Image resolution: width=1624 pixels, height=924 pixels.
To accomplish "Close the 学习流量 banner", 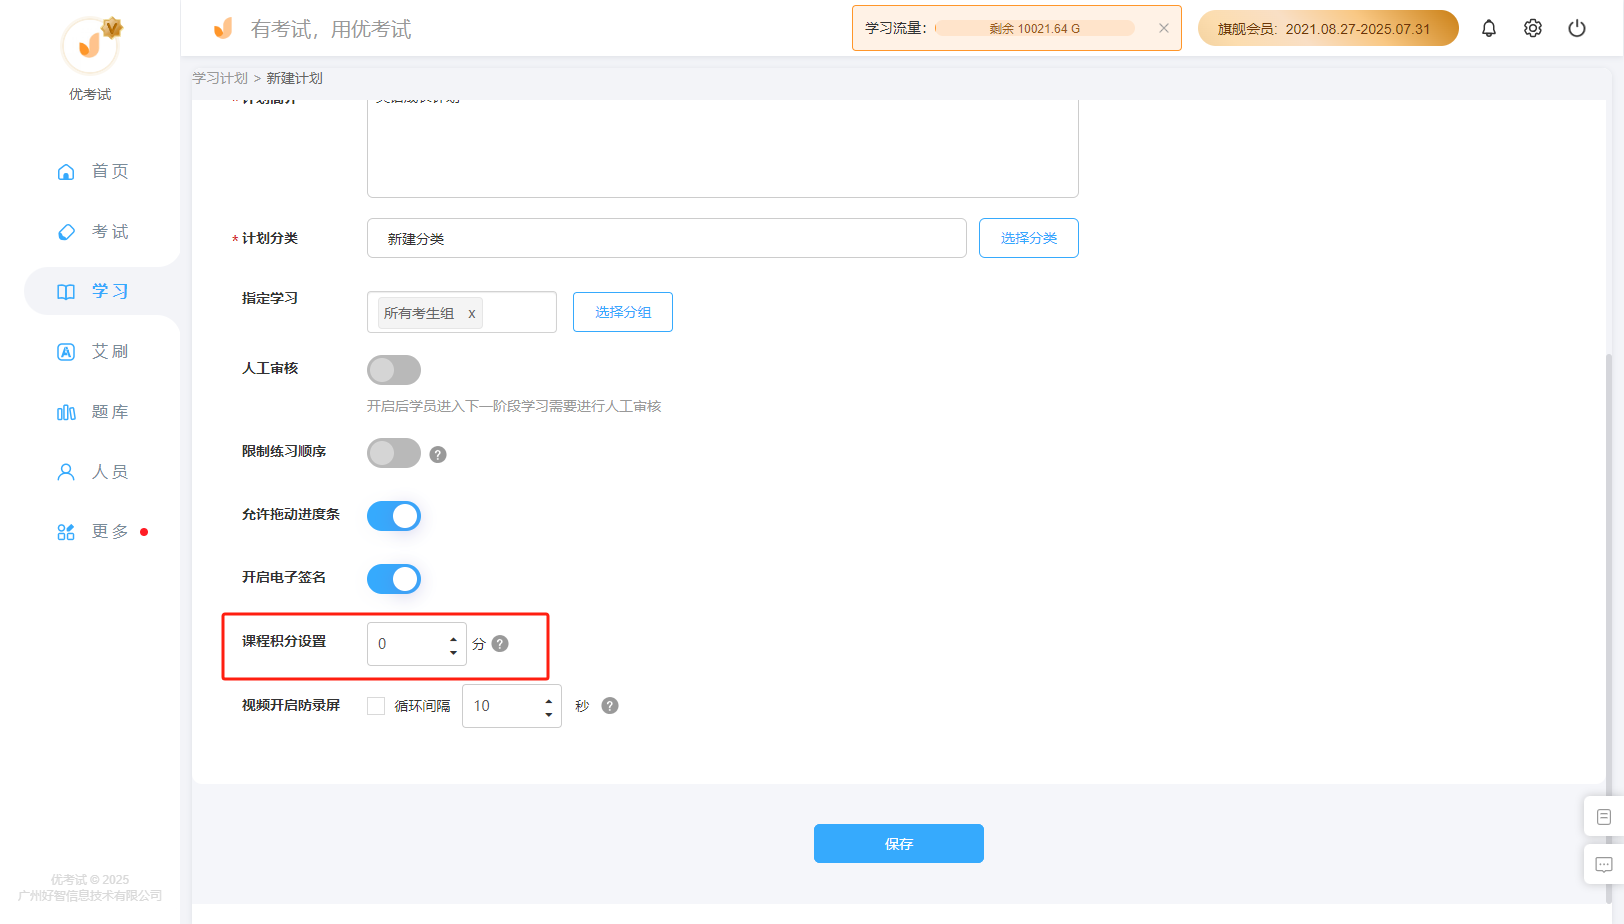I will [x=1164, y=28].
